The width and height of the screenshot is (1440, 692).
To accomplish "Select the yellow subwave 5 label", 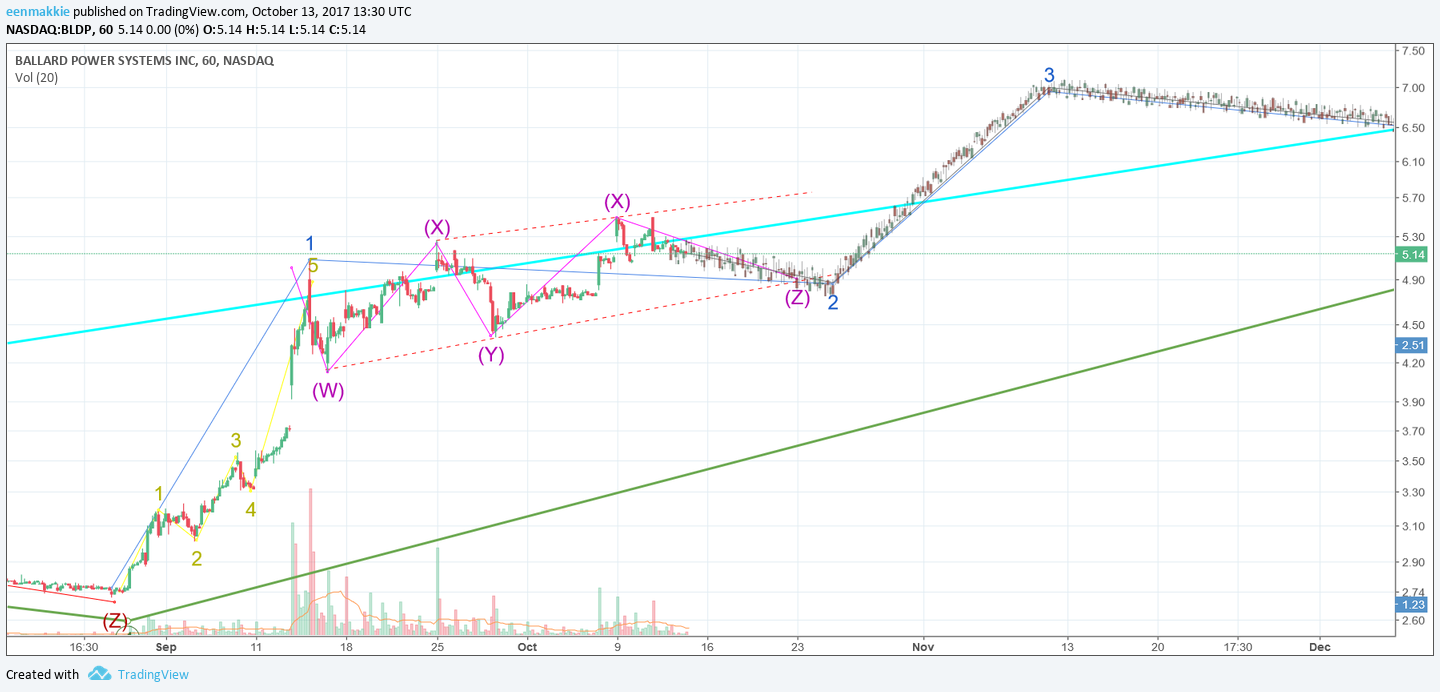I will coord(313,265).
